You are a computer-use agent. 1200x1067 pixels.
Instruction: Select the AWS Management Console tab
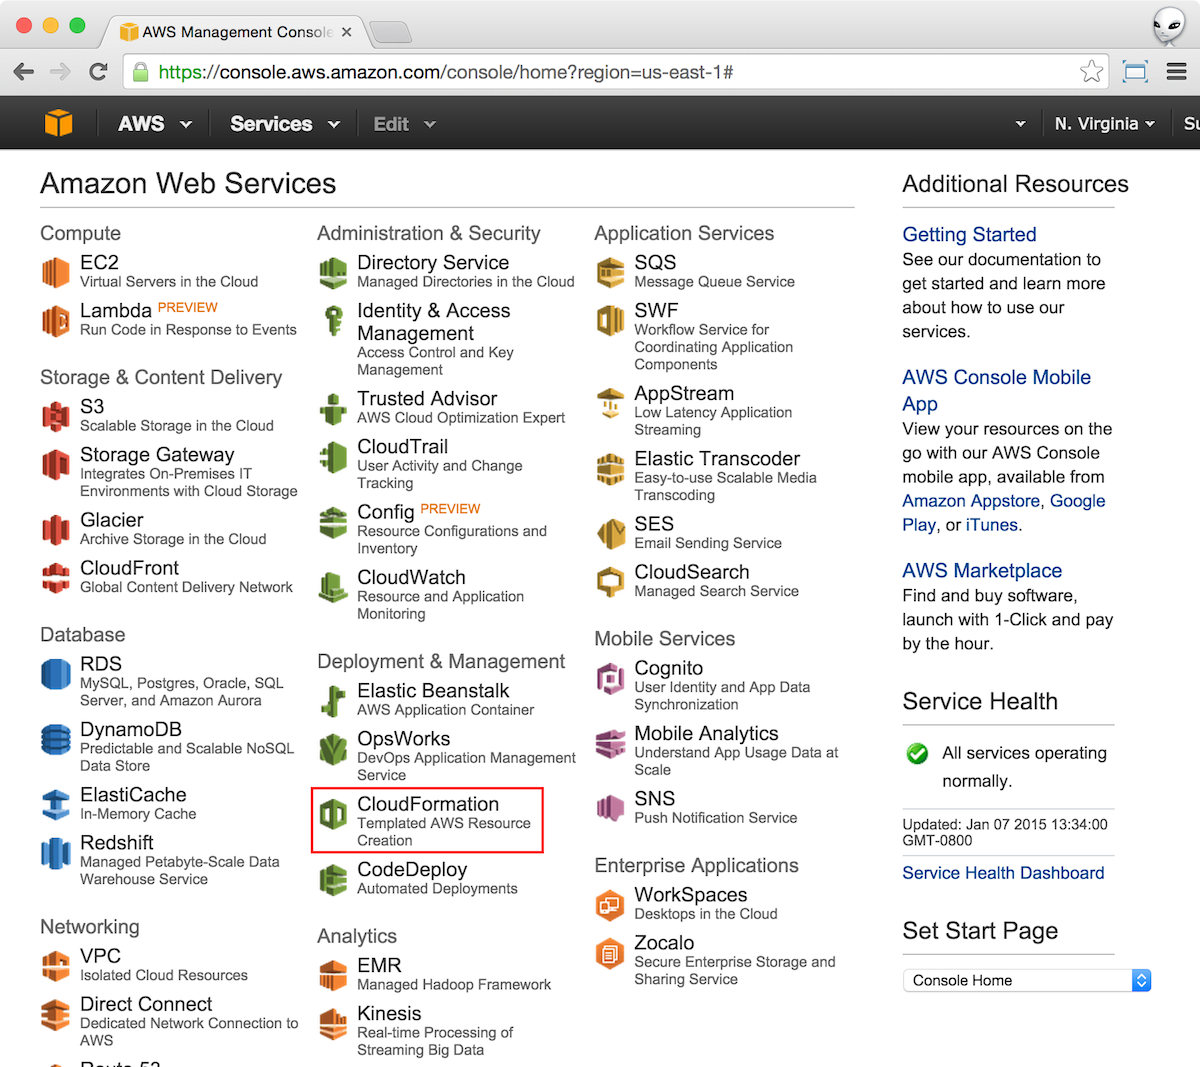tap(236, 32)
